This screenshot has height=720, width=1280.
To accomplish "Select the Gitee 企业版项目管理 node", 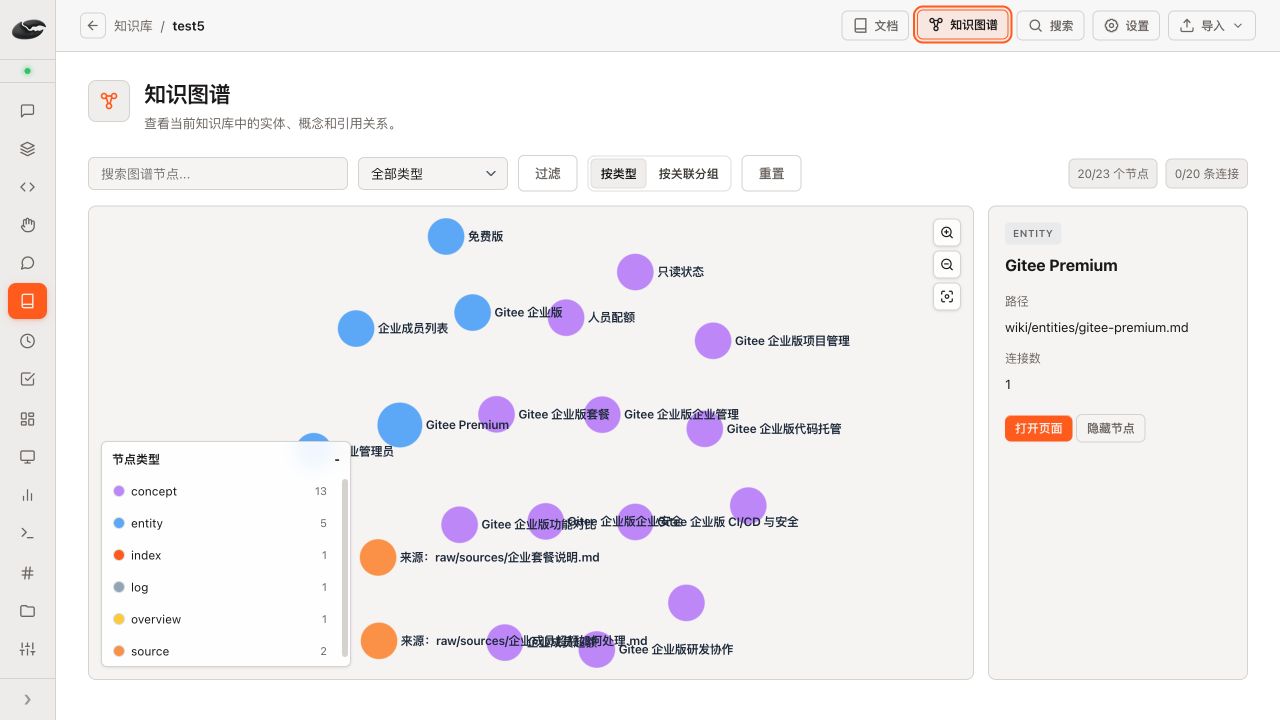I will click(x=713, y=341).
